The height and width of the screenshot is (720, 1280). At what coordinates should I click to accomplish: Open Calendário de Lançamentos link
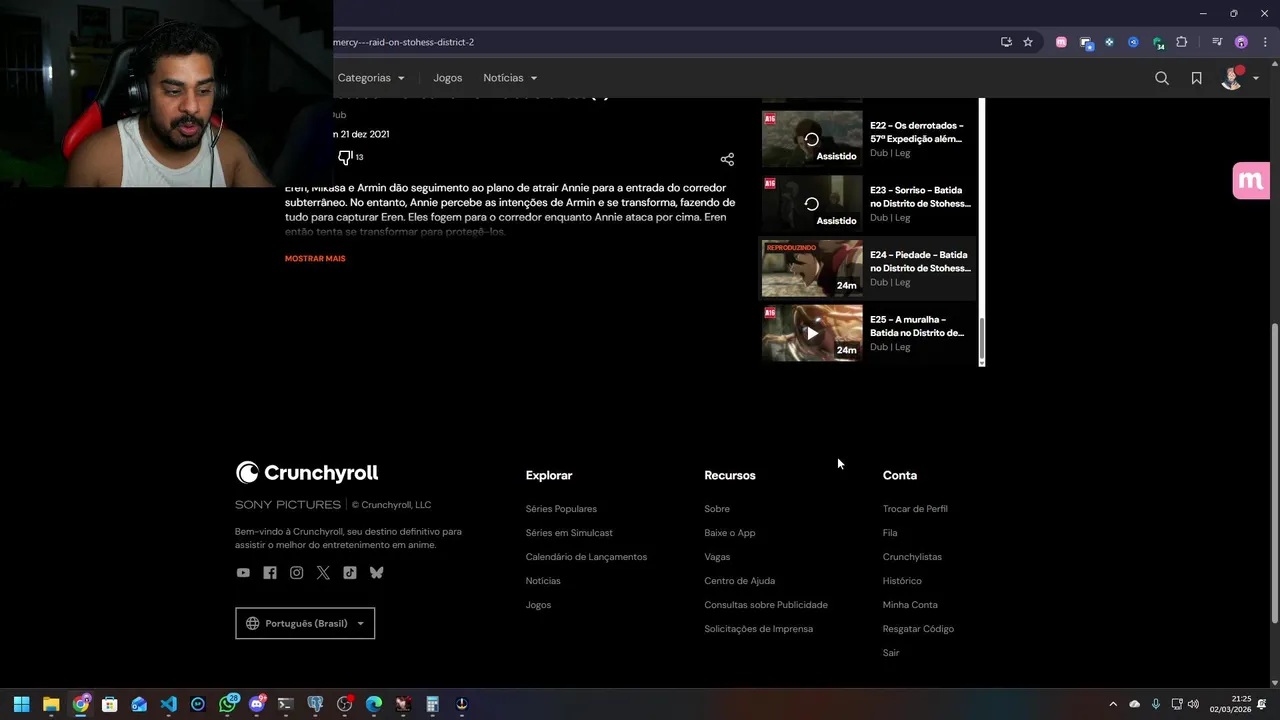[586, 557]
